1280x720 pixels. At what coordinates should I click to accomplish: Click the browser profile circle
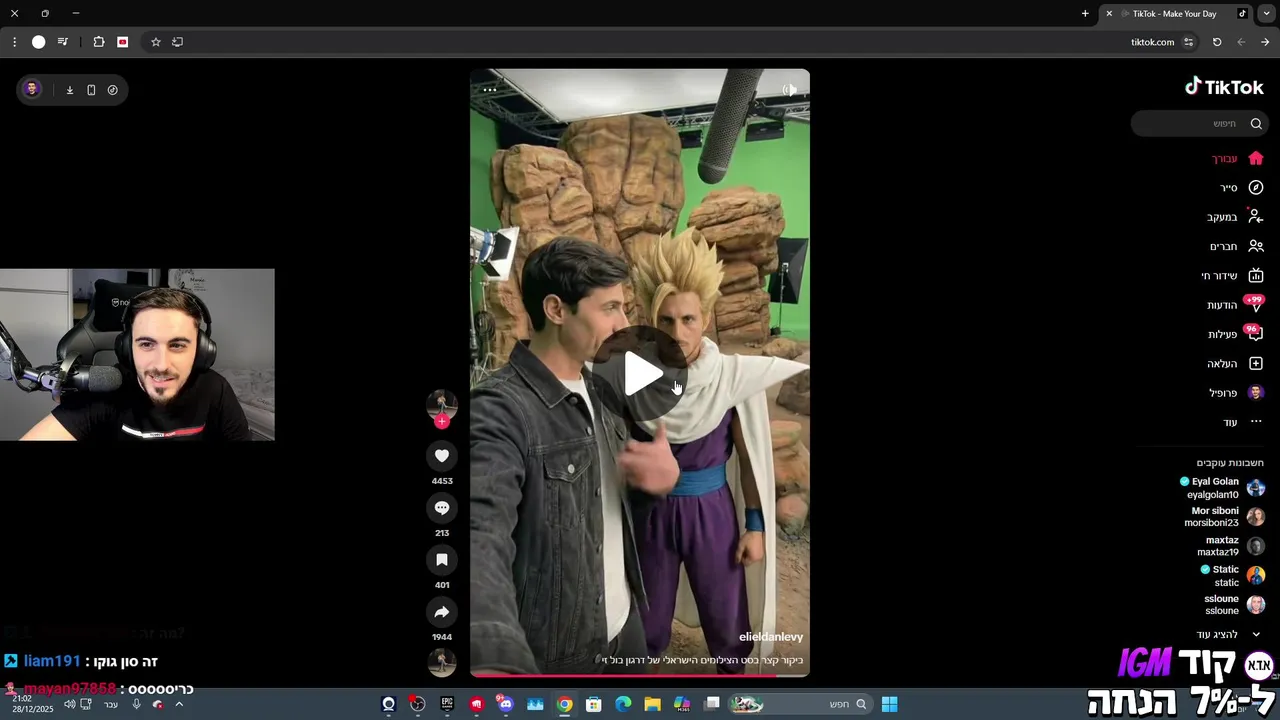(x=38, y=42)
